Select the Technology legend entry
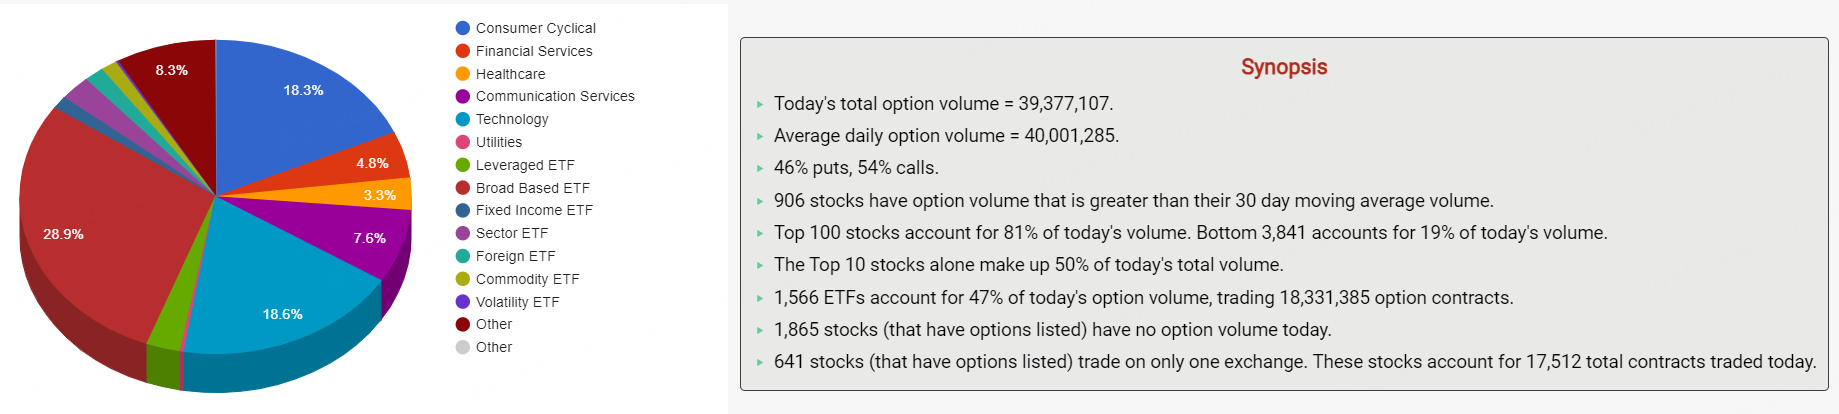 (512, 119)
